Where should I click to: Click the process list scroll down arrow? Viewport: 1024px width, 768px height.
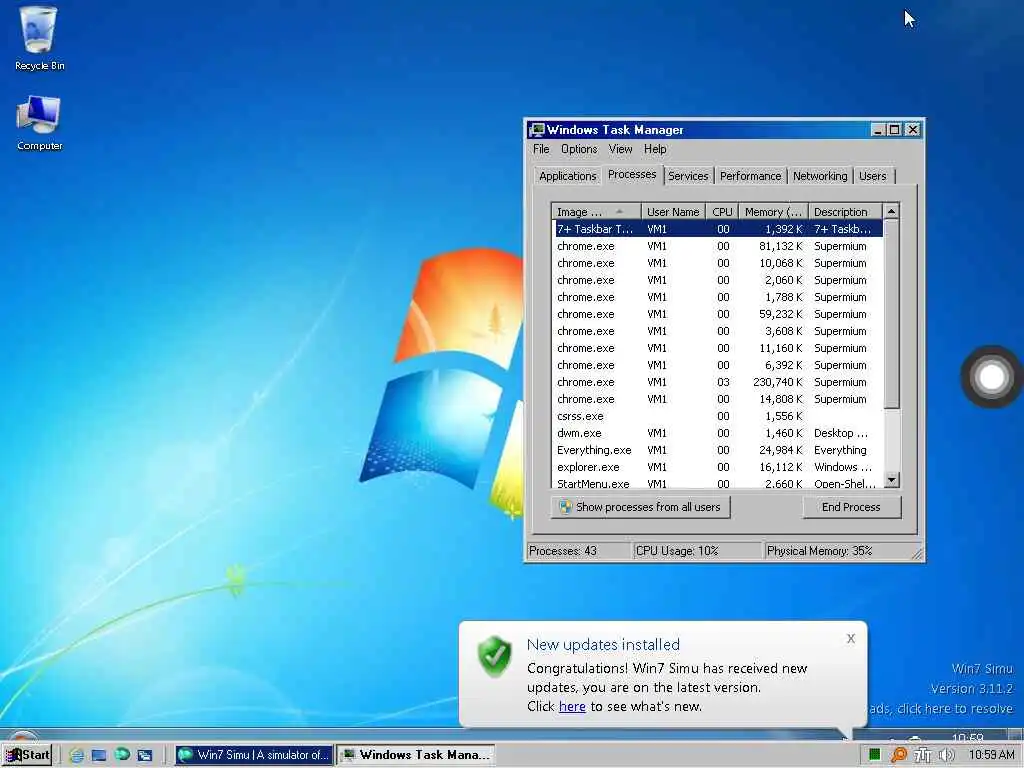[x=891, y=480]
